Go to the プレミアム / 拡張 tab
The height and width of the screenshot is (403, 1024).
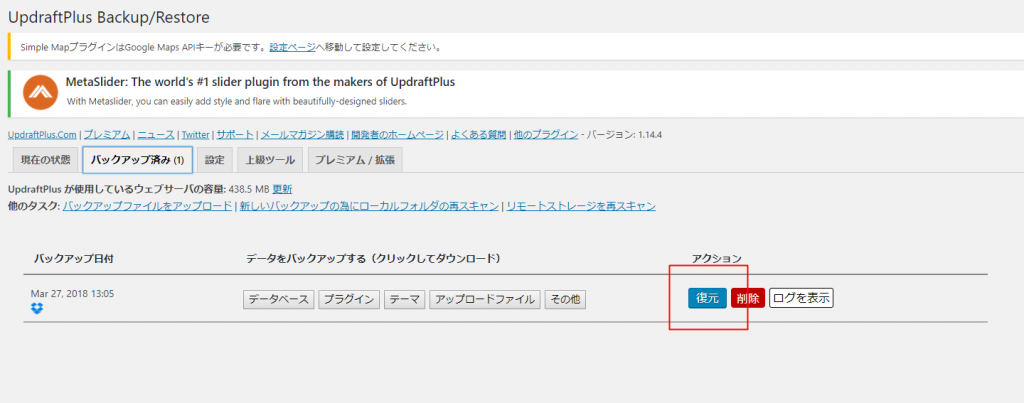[x=355, y=160]
